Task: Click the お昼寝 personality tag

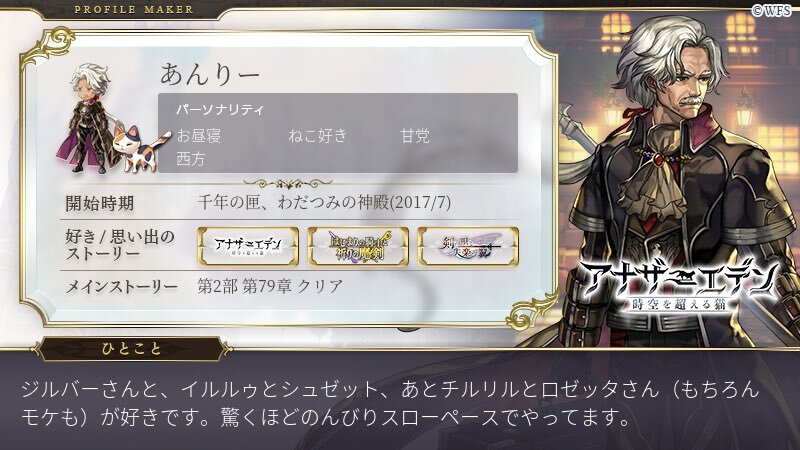Action: coord(198,136)
